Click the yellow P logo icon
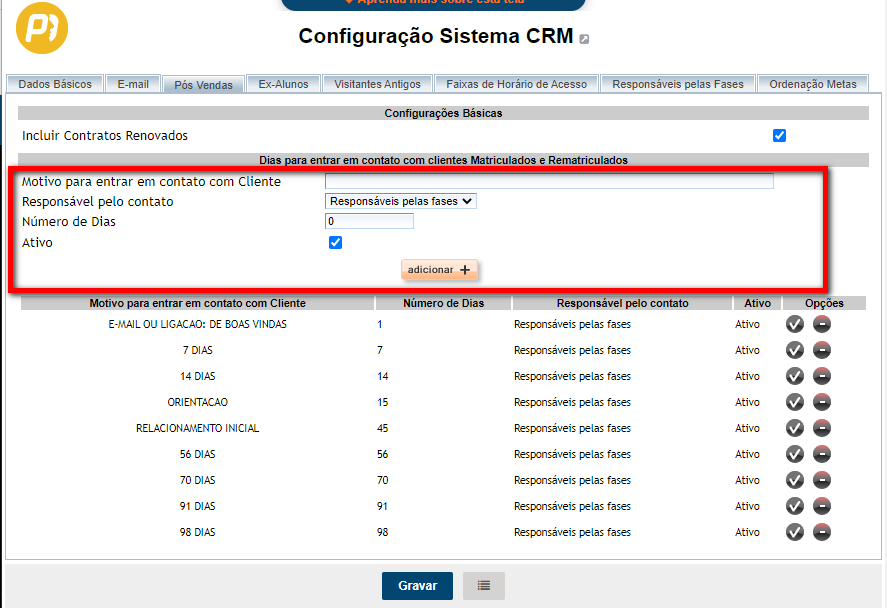887x608 pixels. click(42, 28)
